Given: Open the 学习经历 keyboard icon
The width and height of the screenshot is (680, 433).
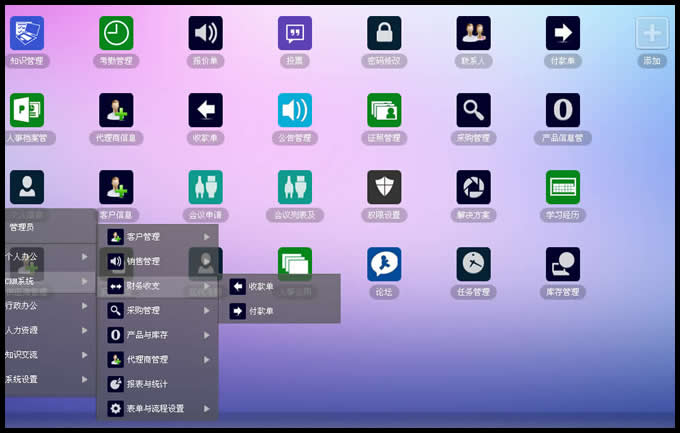Looking at the screenshot, I should point(563,187).
